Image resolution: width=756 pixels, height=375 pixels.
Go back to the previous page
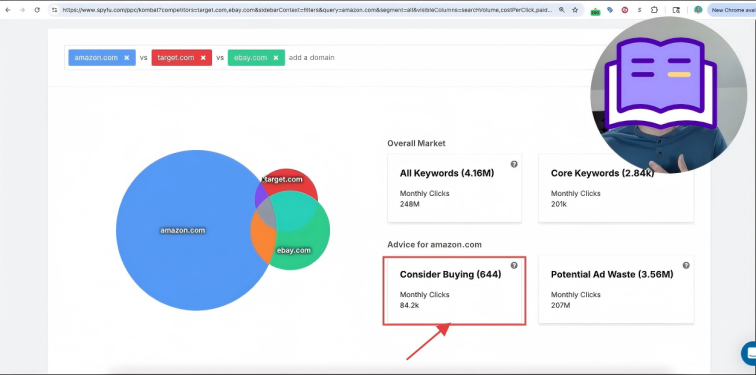pyautogui.click(x=8, y=10)
